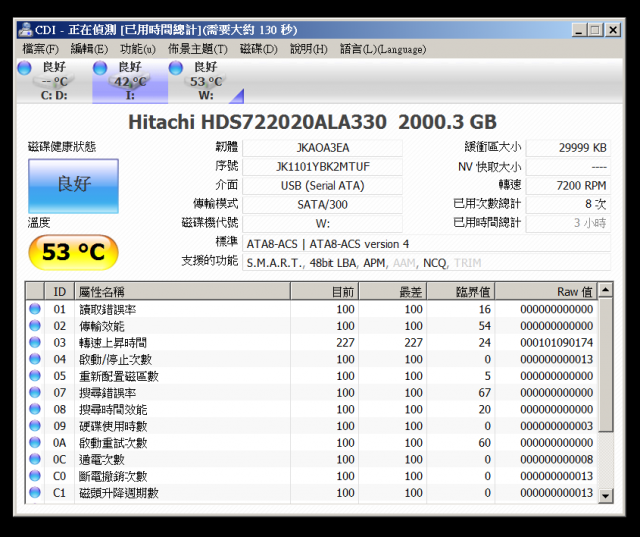
Task: Click status orb of row 04 啟動/停止次數
Action: (x=35, y=359)
